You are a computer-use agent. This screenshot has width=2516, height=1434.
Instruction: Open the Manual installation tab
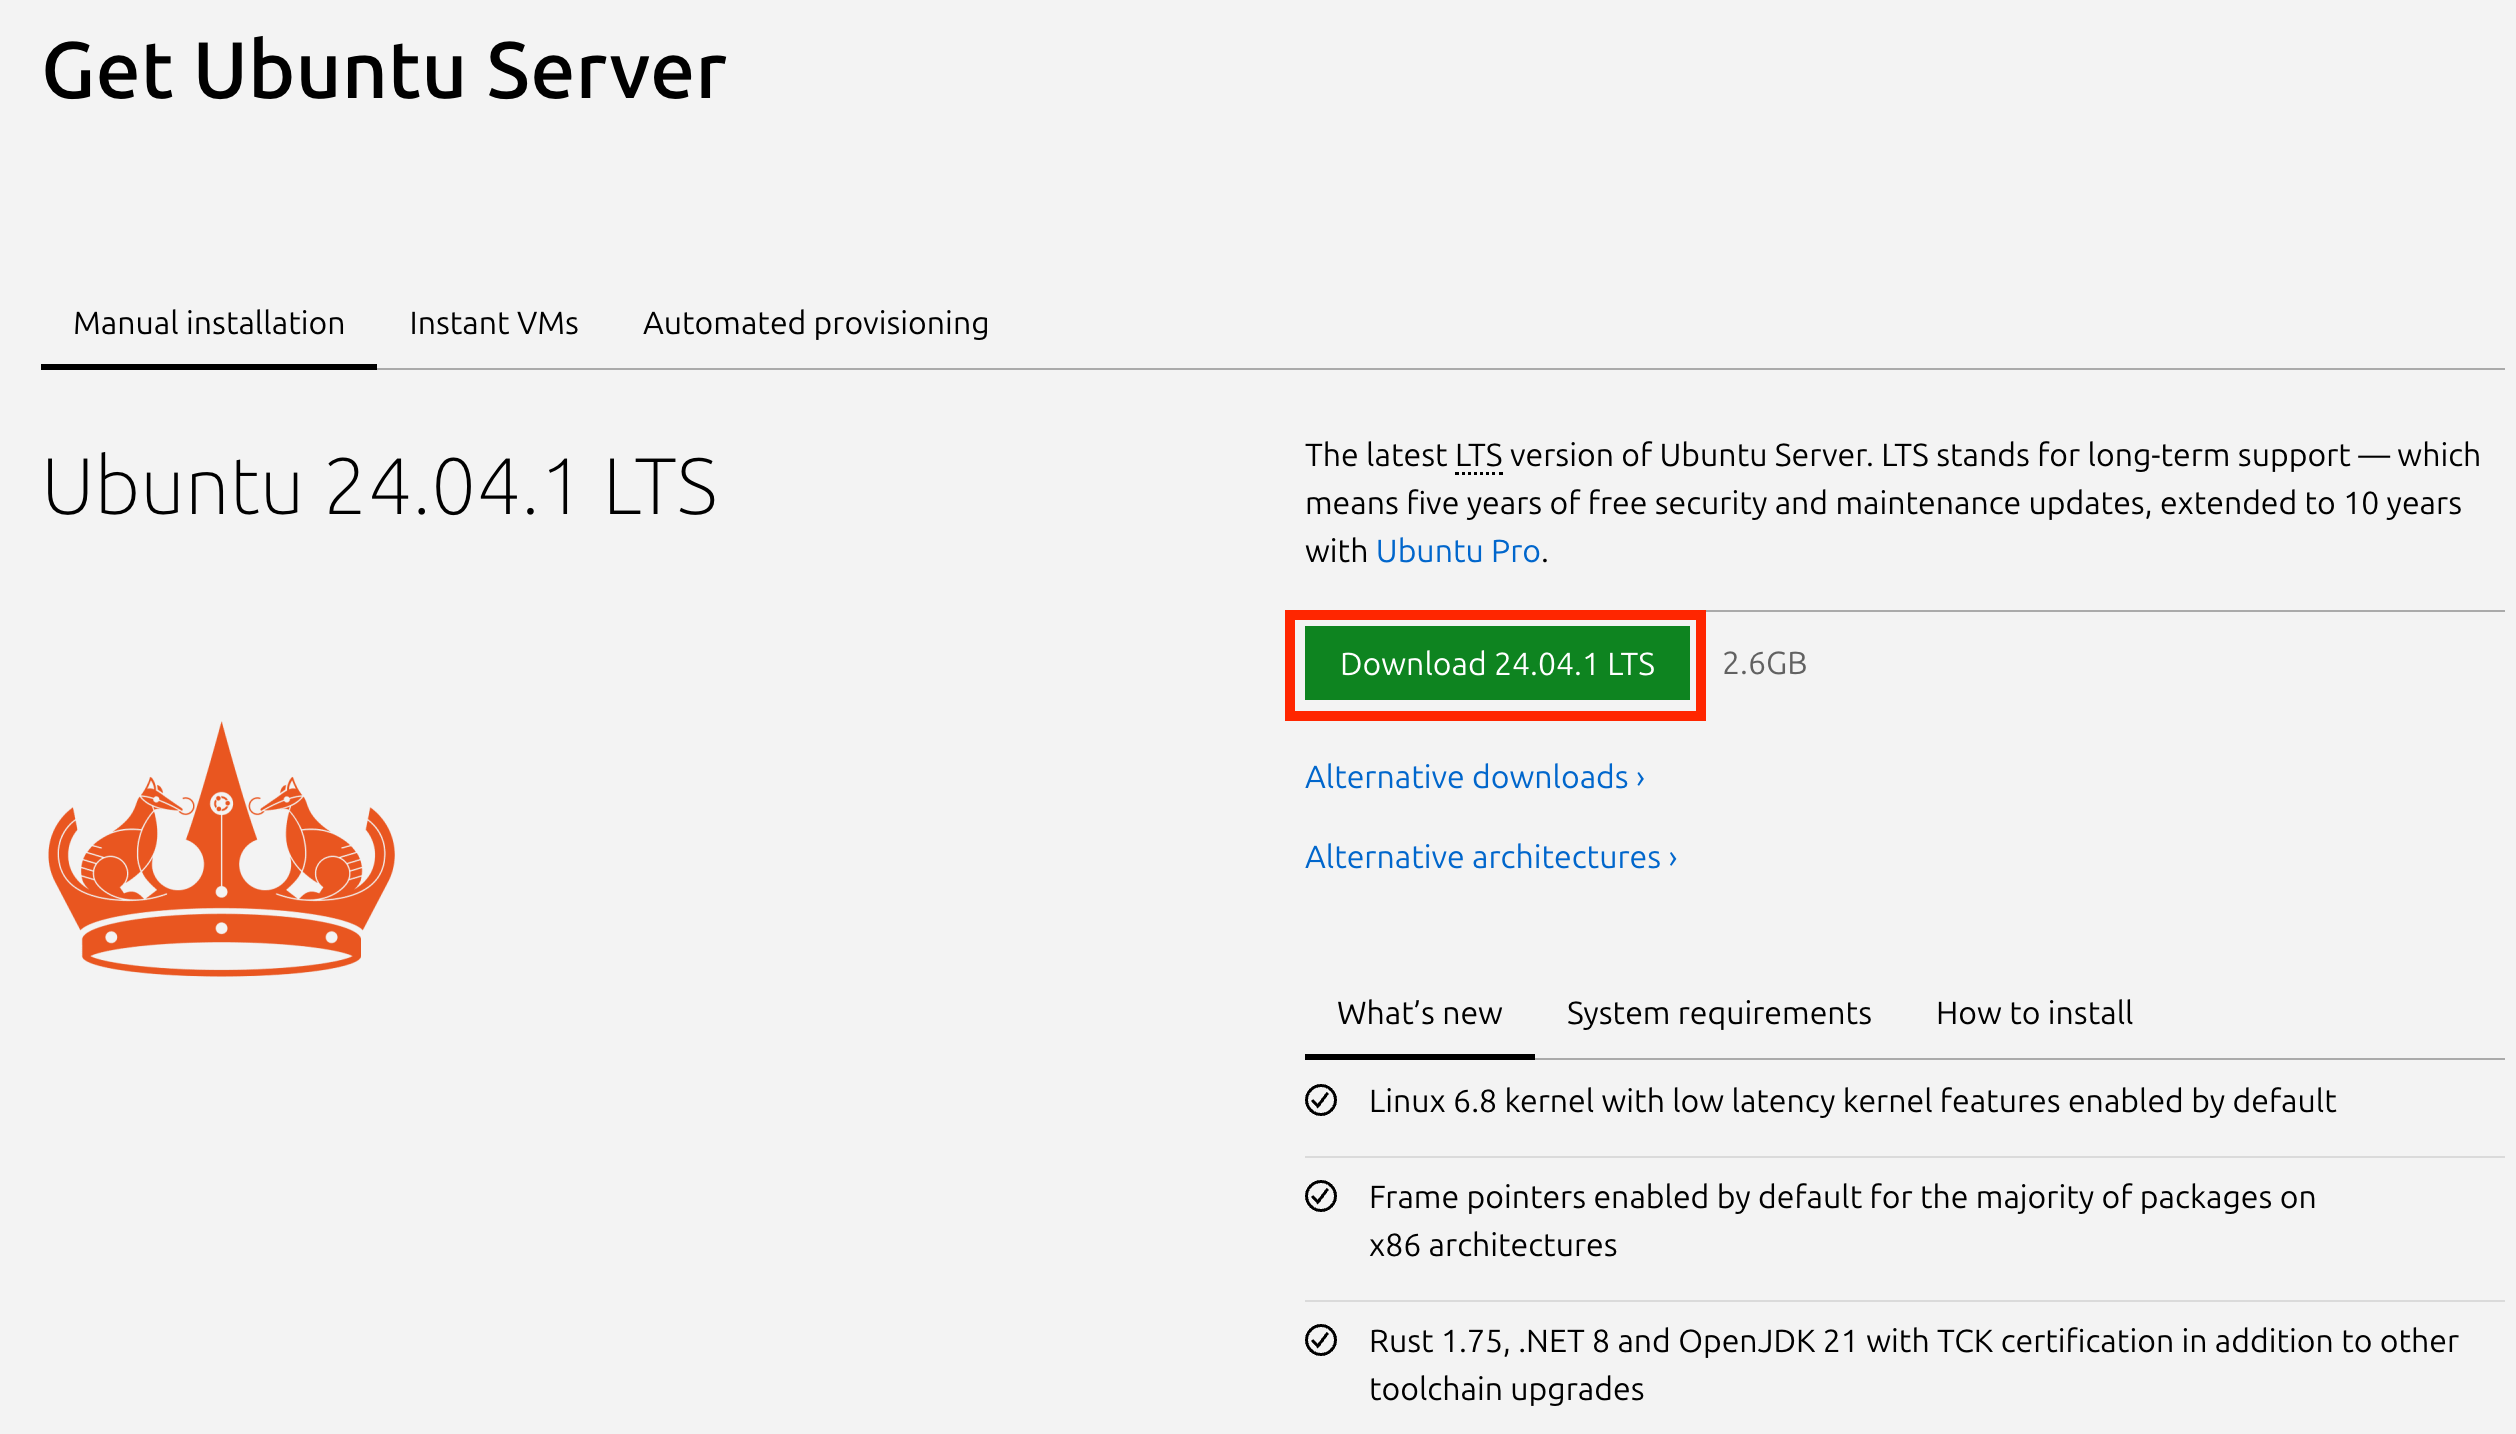pyautogui.click(x=209, y=323)
